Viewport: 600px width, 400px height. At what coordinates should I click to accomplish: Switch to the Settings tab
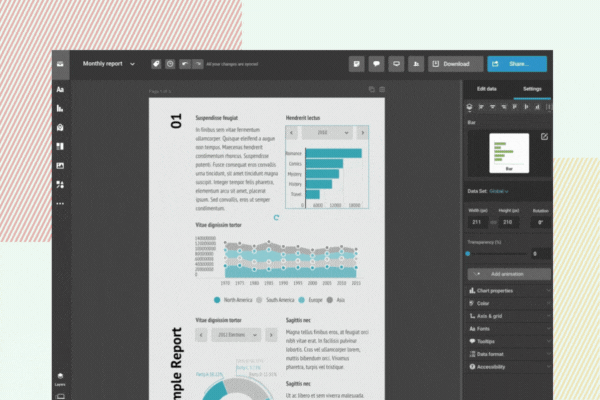click(532, 89)
